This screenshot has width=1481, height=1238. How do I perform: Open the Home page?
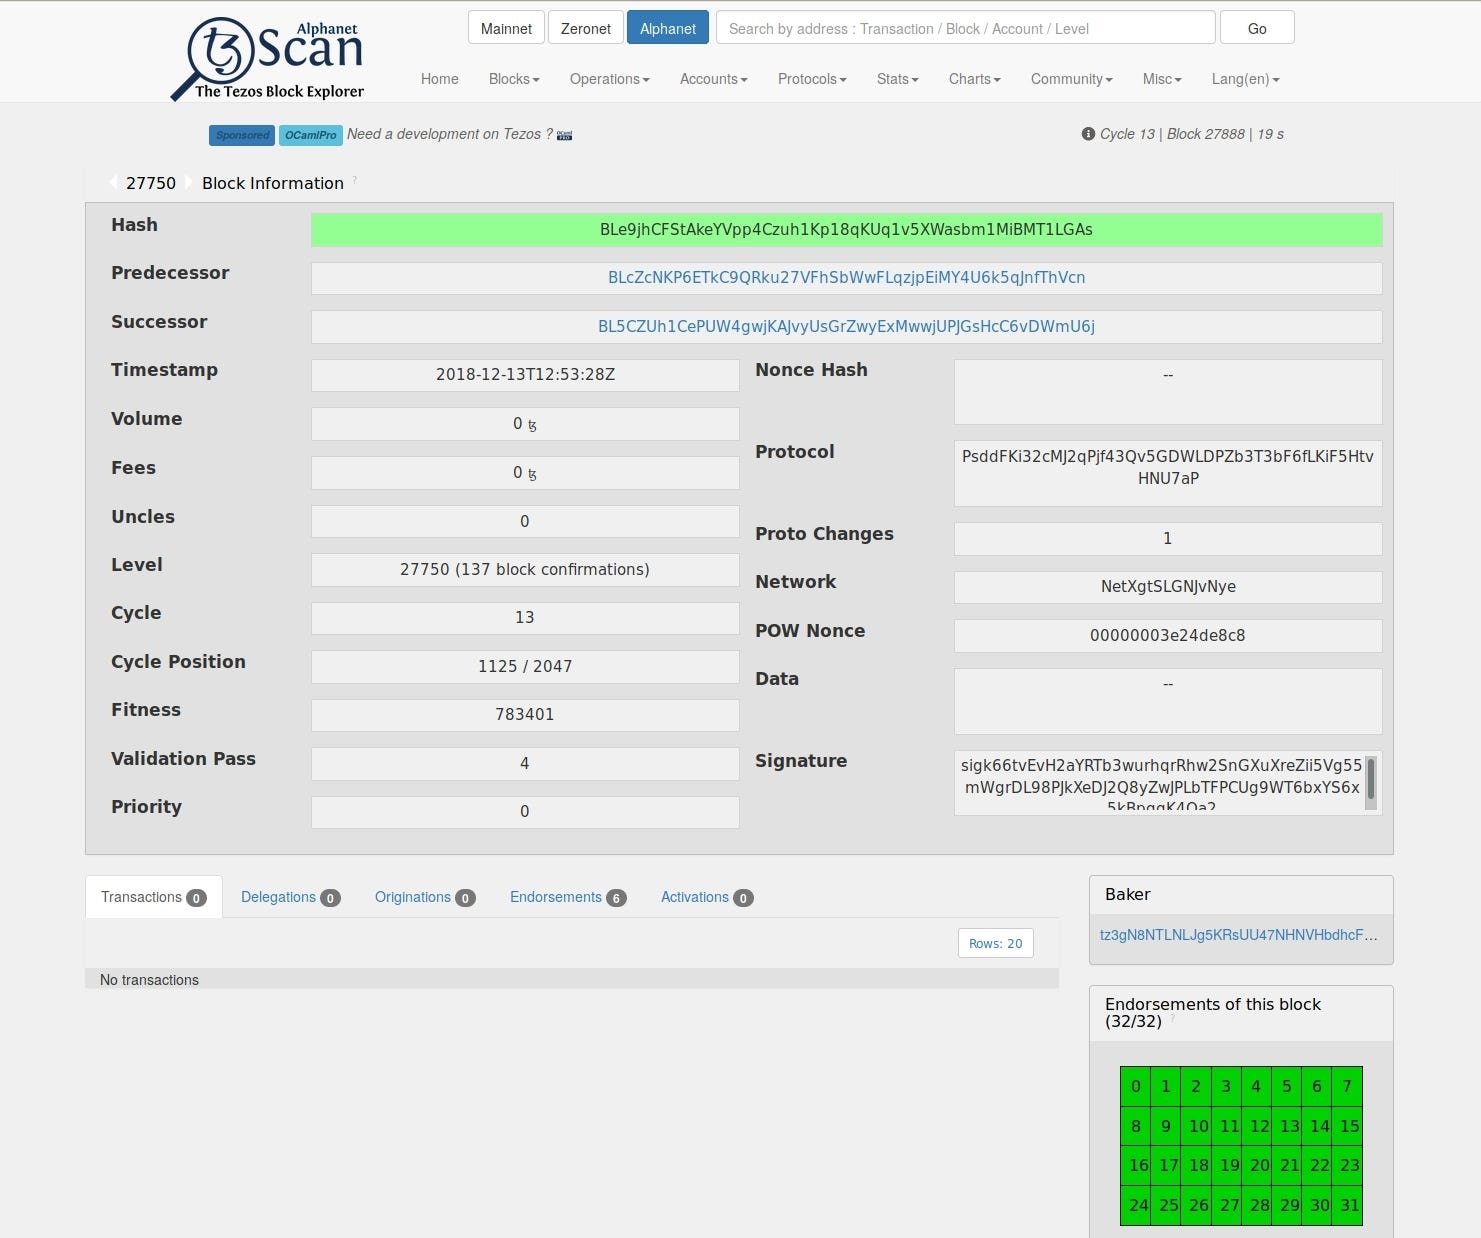click(x=440, y=79)
